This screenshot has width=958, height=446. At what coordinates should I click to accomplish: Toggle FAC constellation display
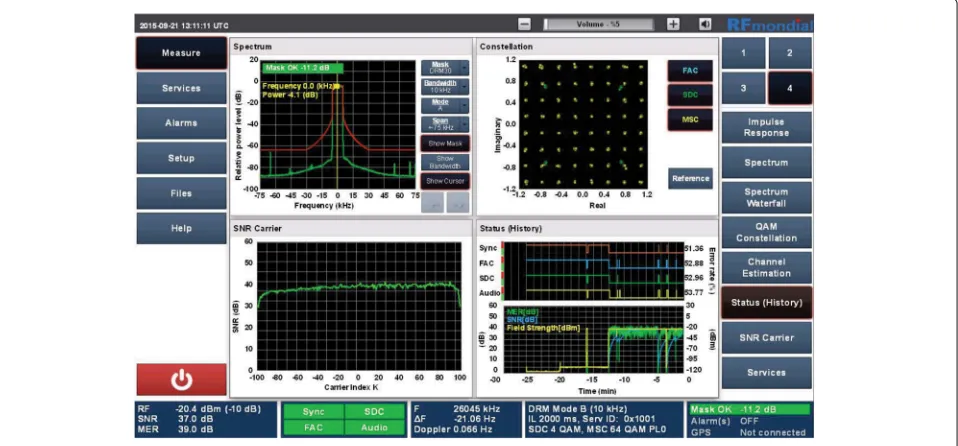690,70
